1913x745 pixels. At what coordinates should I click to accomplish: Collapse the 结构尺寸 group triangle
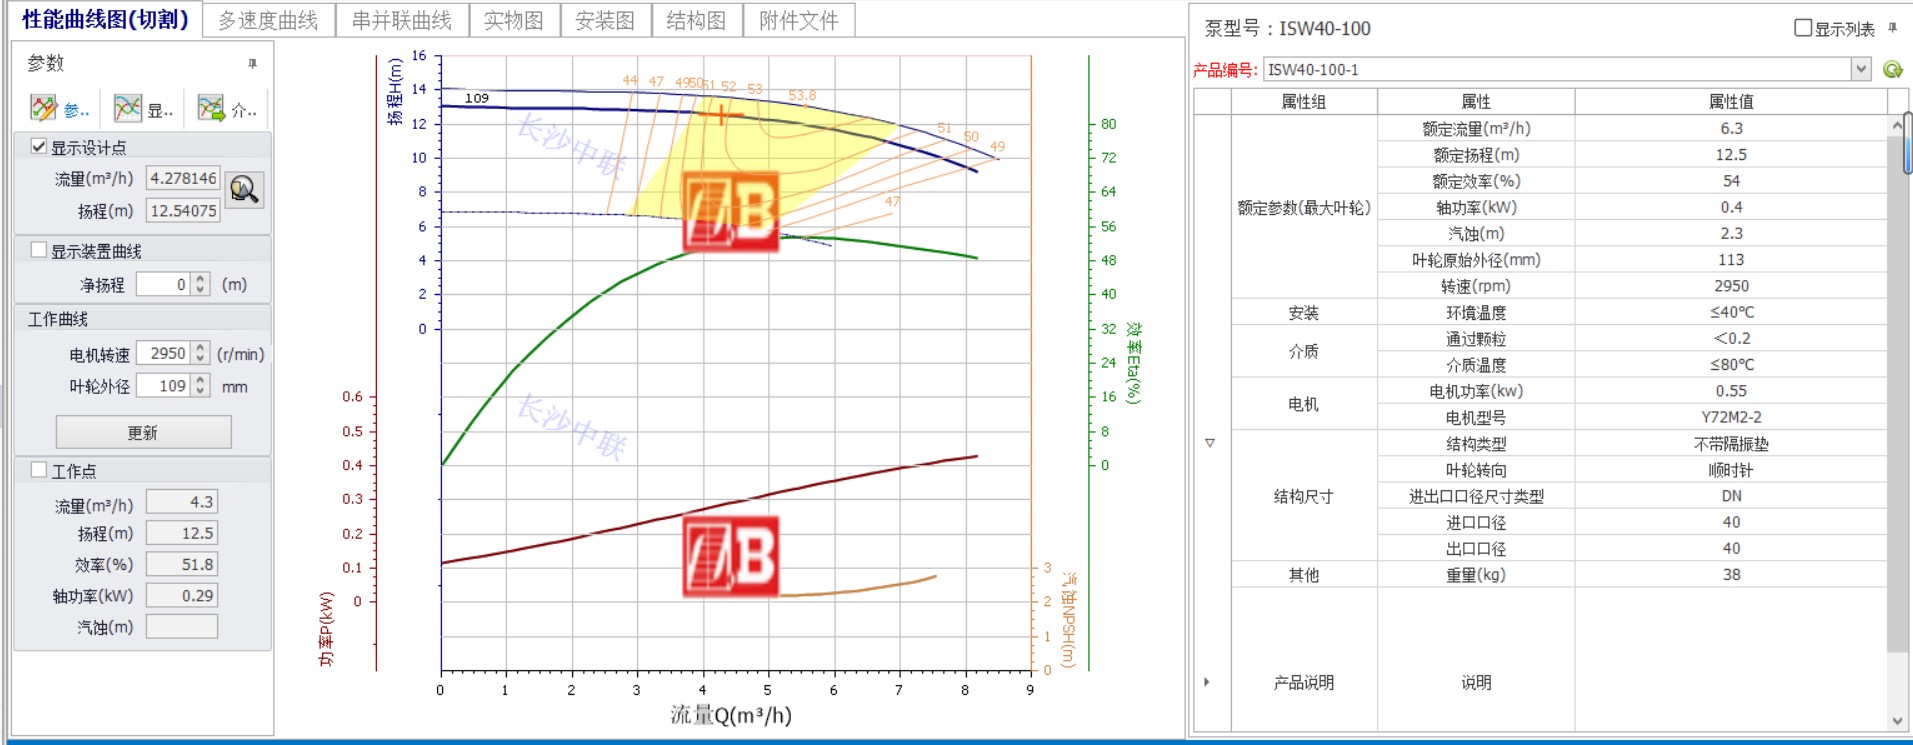1210,443
